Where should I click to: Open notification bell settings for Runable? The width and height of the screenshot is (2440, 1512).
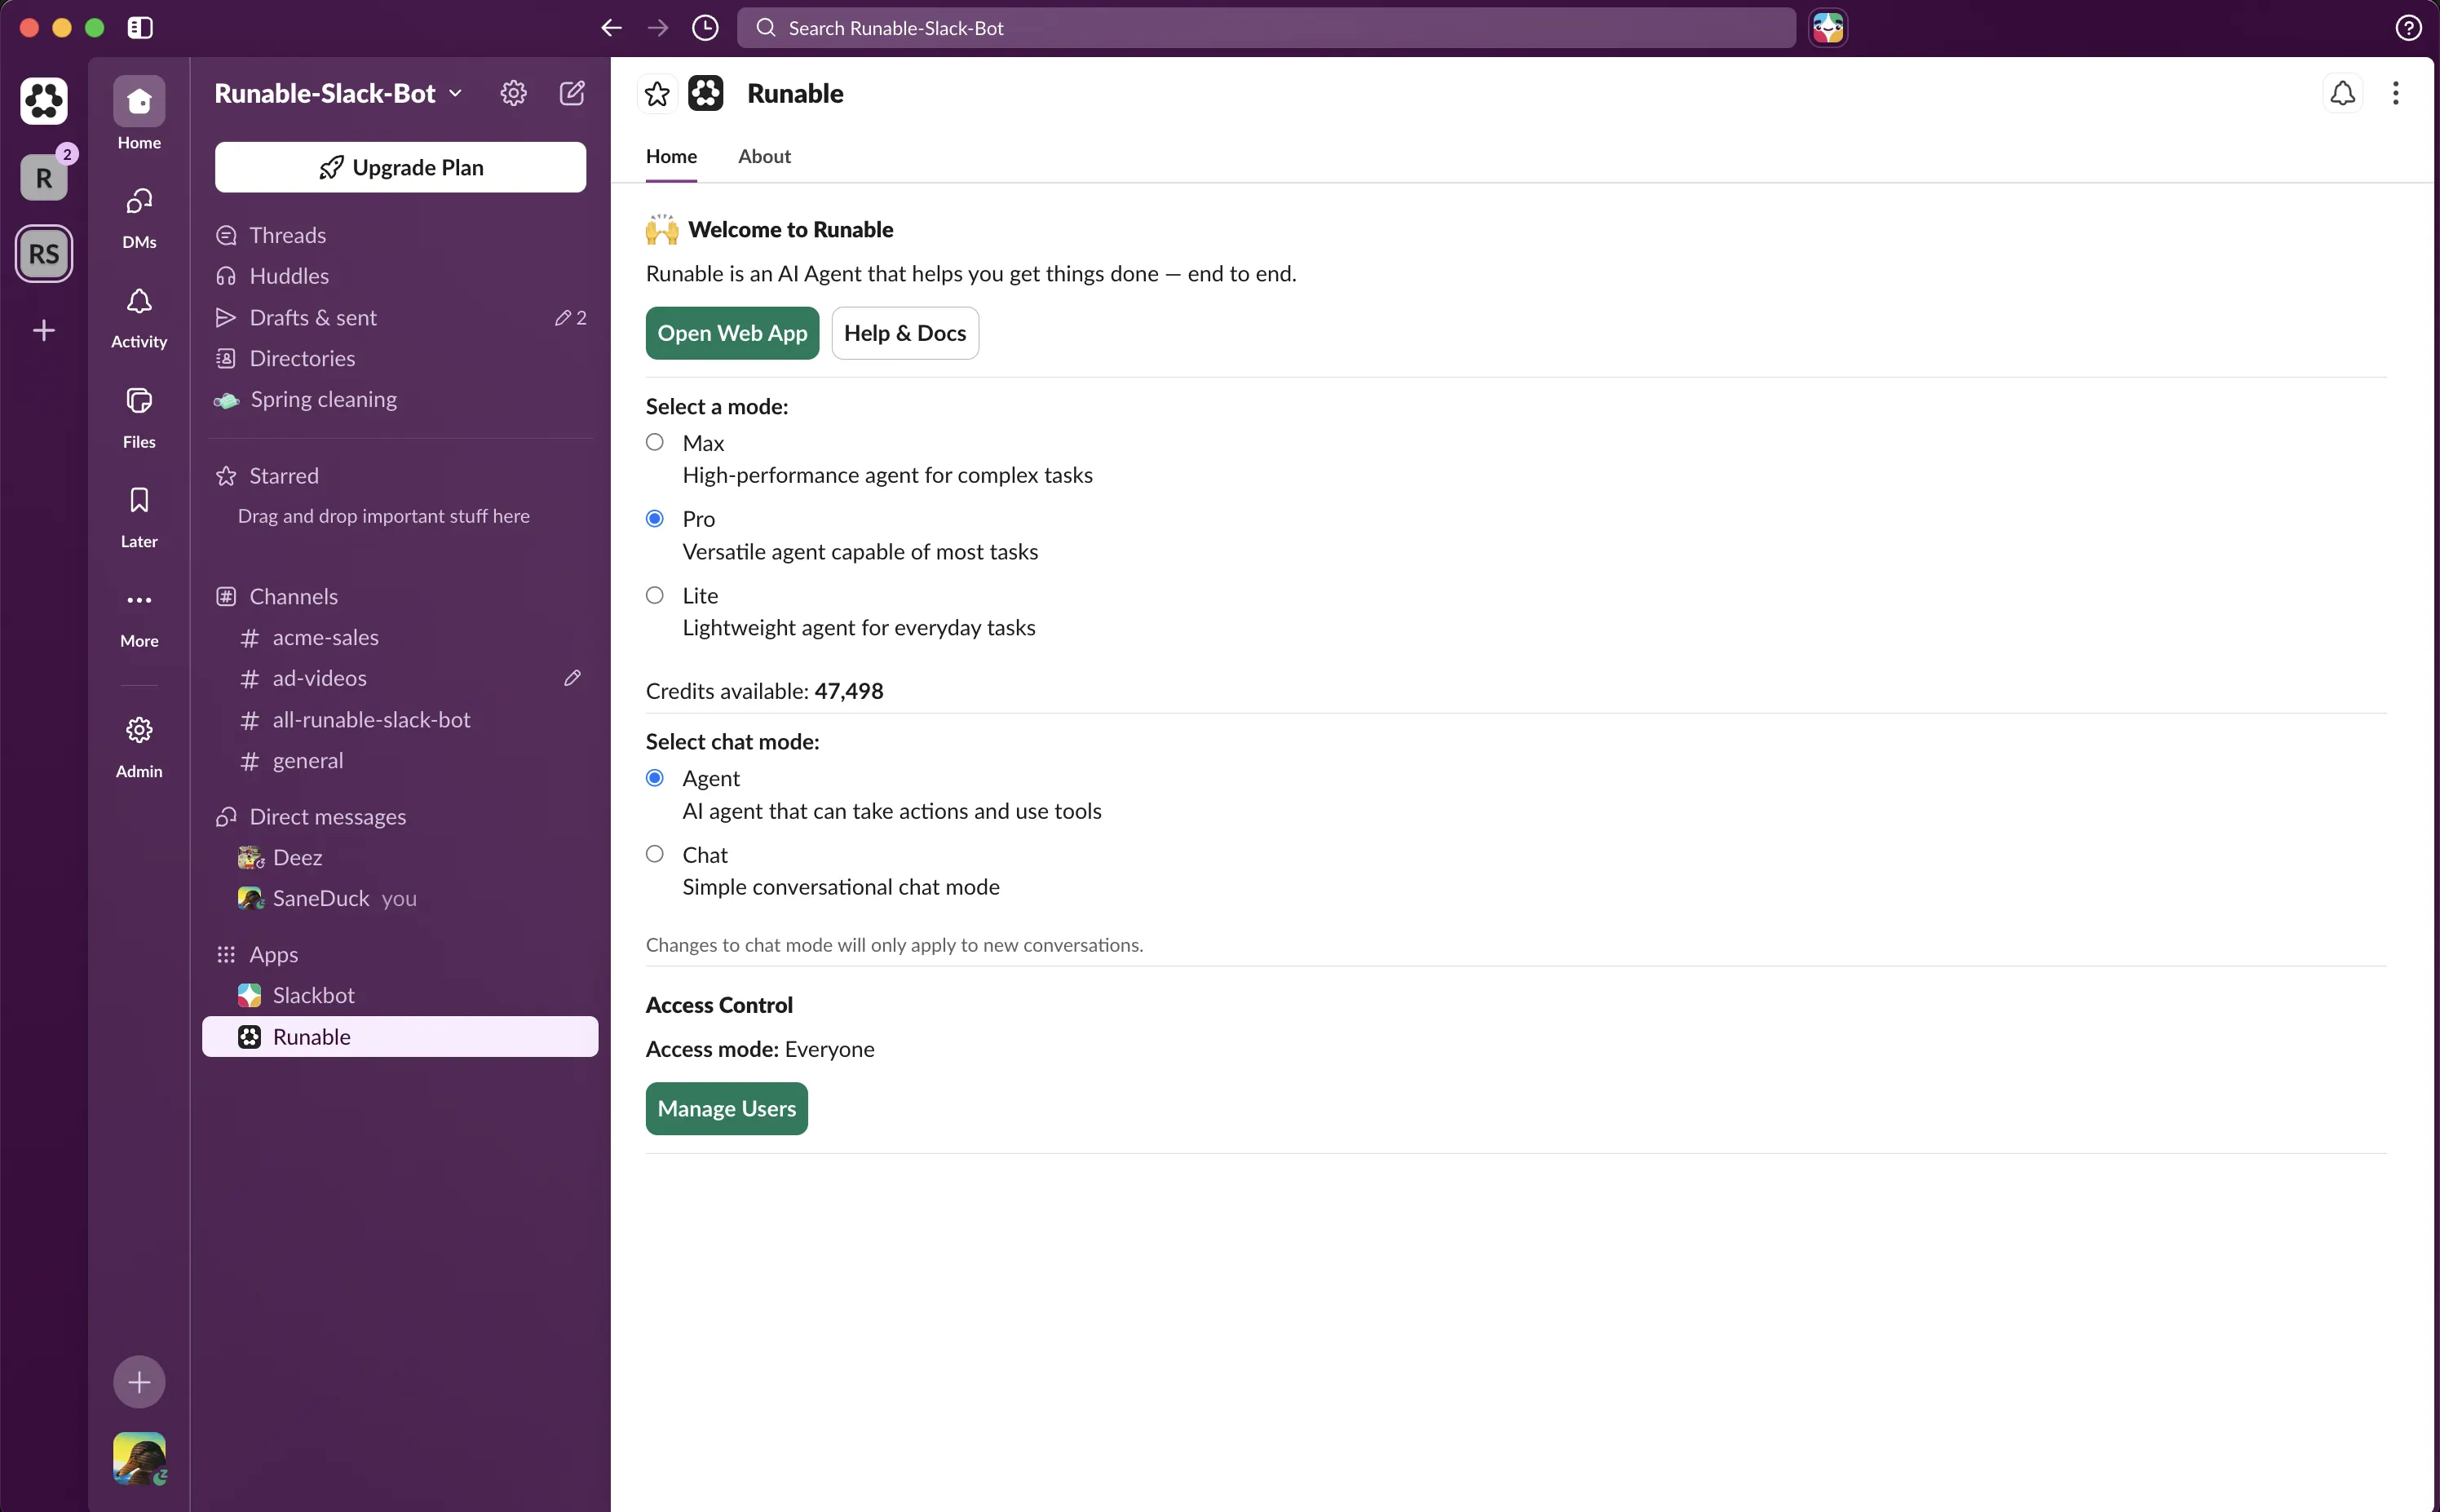2342,93
